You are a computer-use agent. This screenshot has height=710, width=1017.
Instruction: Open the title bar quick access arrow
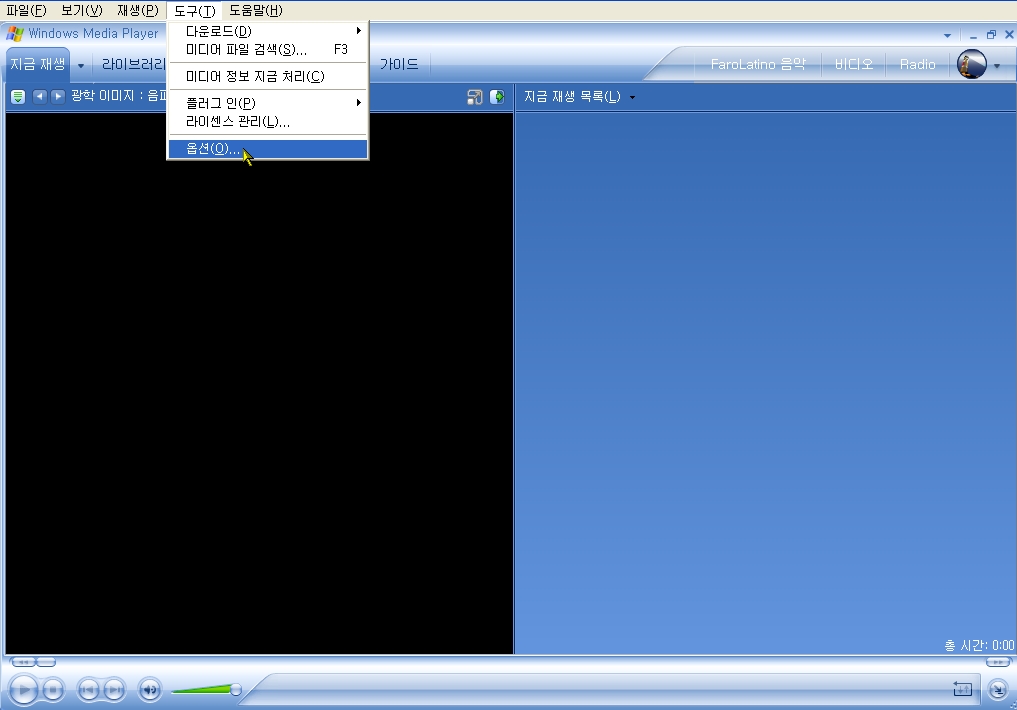coord(948,35)
